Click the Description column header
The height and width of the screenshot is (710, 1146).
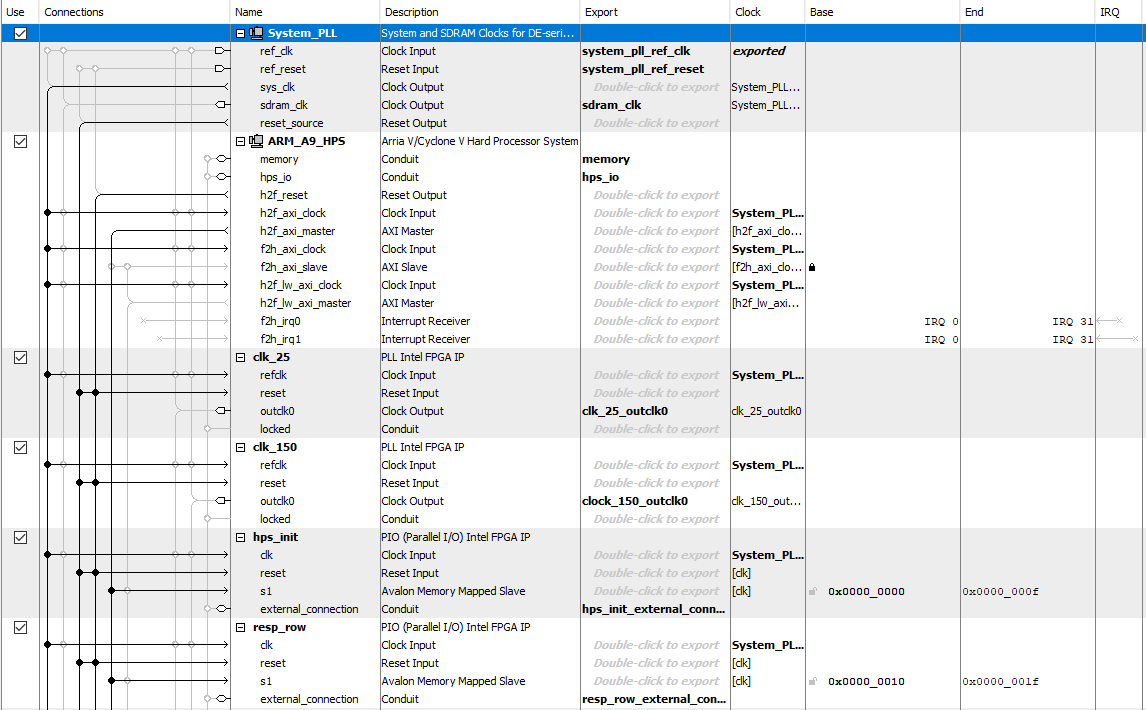(x=411, y=12)
